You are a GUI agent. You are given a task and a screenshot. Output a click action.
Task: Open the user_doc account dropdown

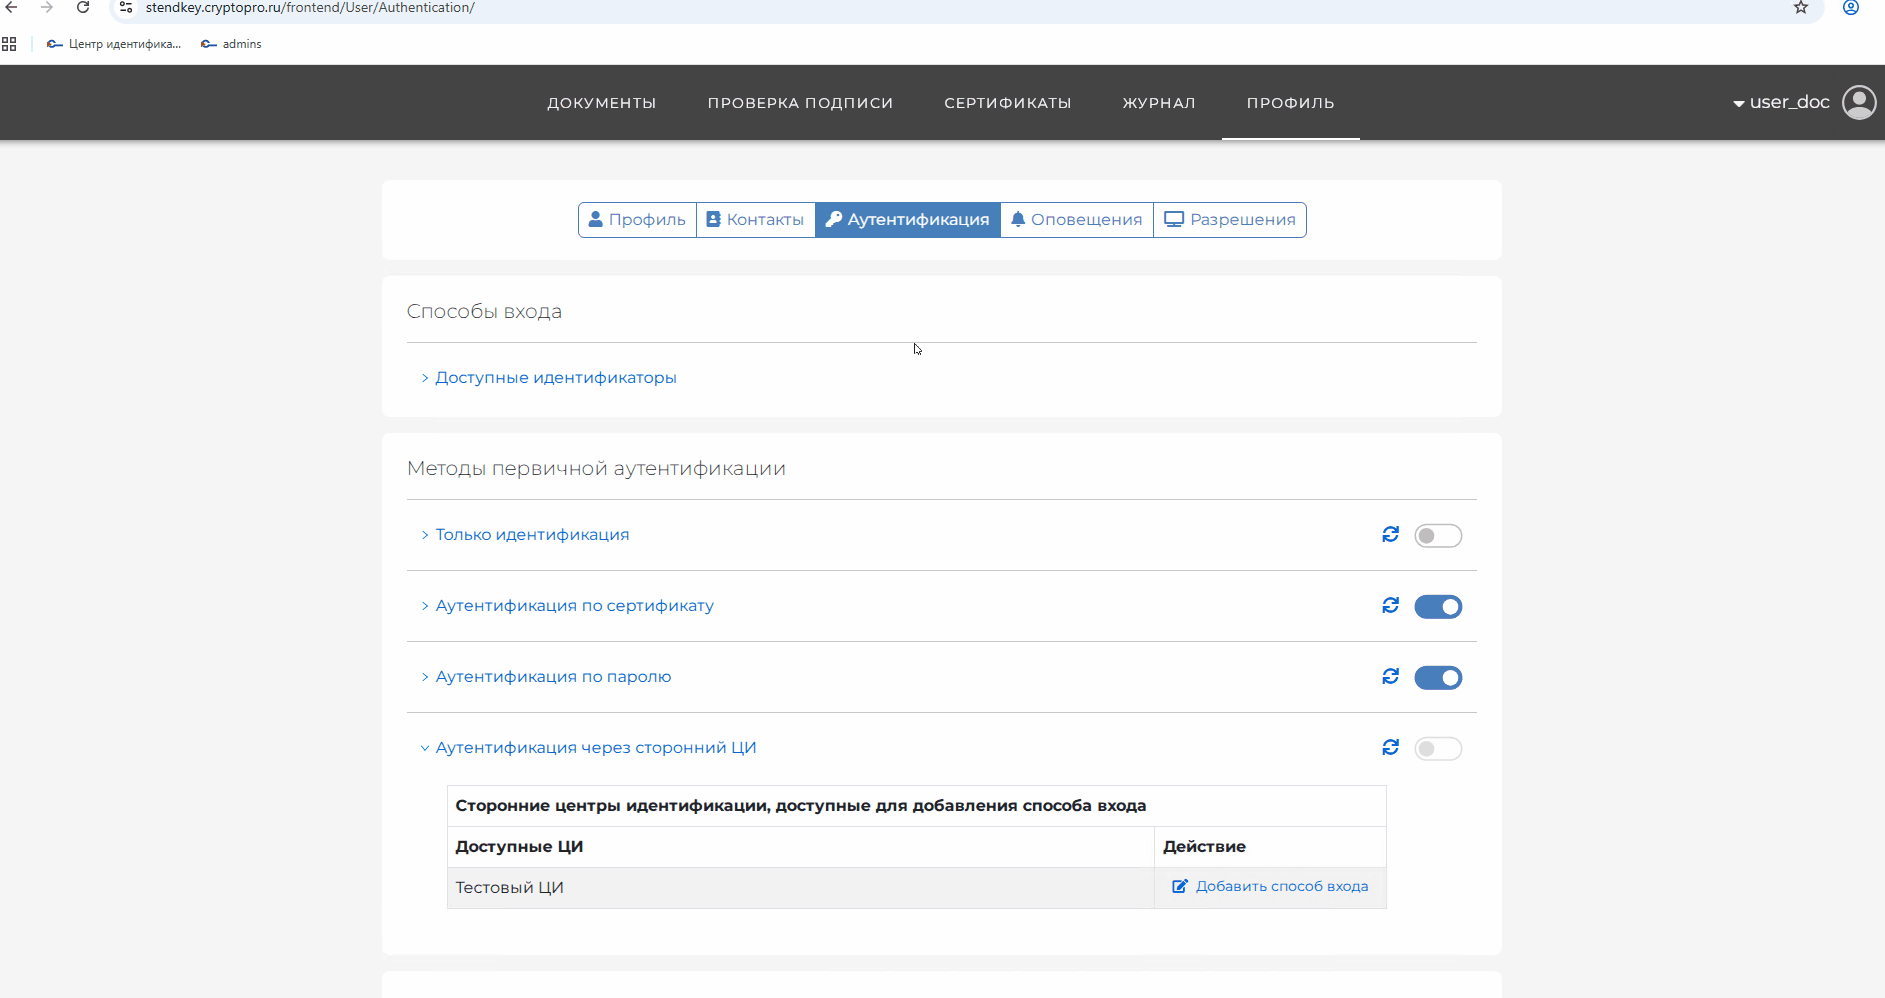pos(1781,102)
